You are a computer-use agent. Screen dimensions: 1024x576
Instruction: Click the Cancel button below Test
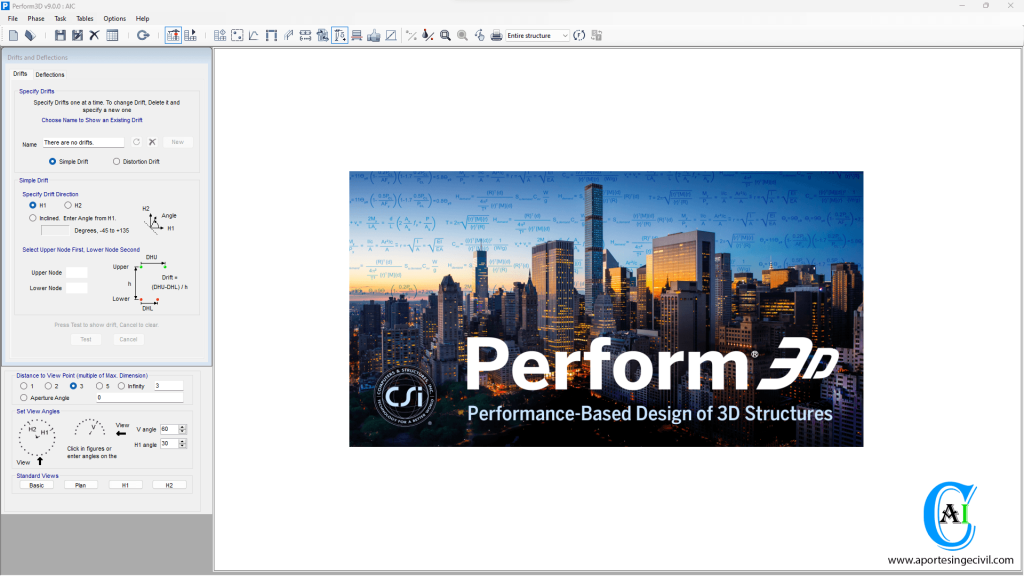[128, 339]
